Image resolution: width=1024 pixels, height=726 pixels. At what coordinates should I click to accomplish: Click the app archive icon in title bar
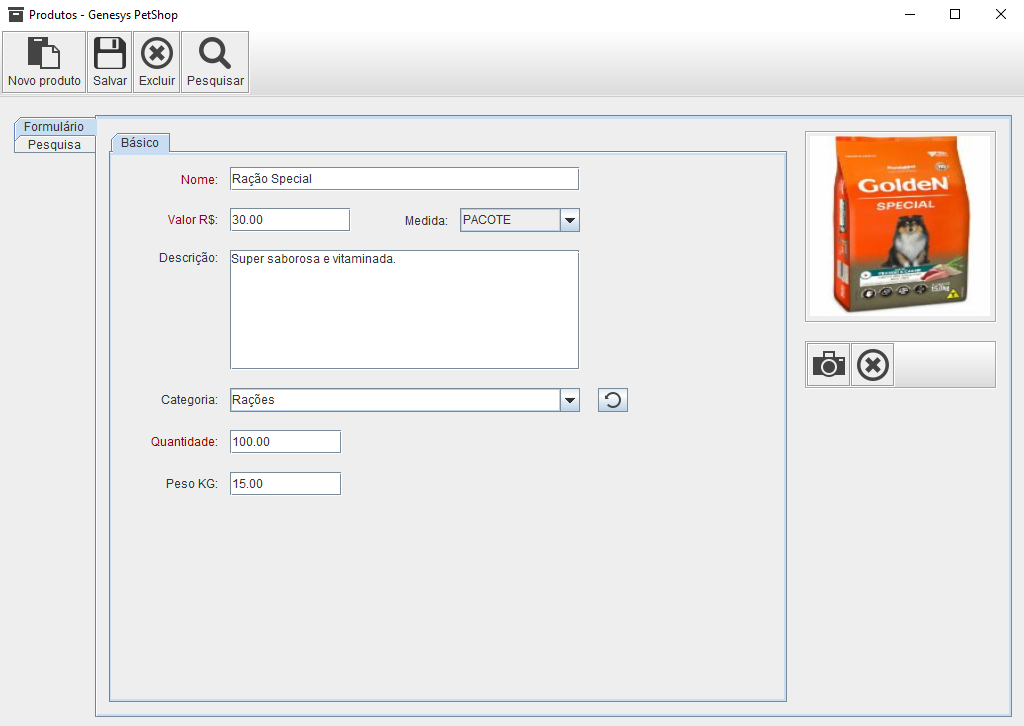(x=16, y=15)
